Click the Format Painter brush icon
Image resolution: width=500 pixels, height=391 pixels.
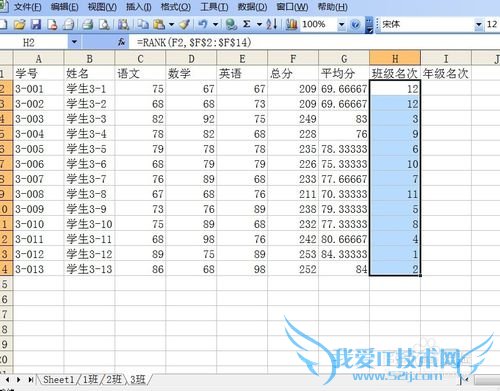pos(184,24)
